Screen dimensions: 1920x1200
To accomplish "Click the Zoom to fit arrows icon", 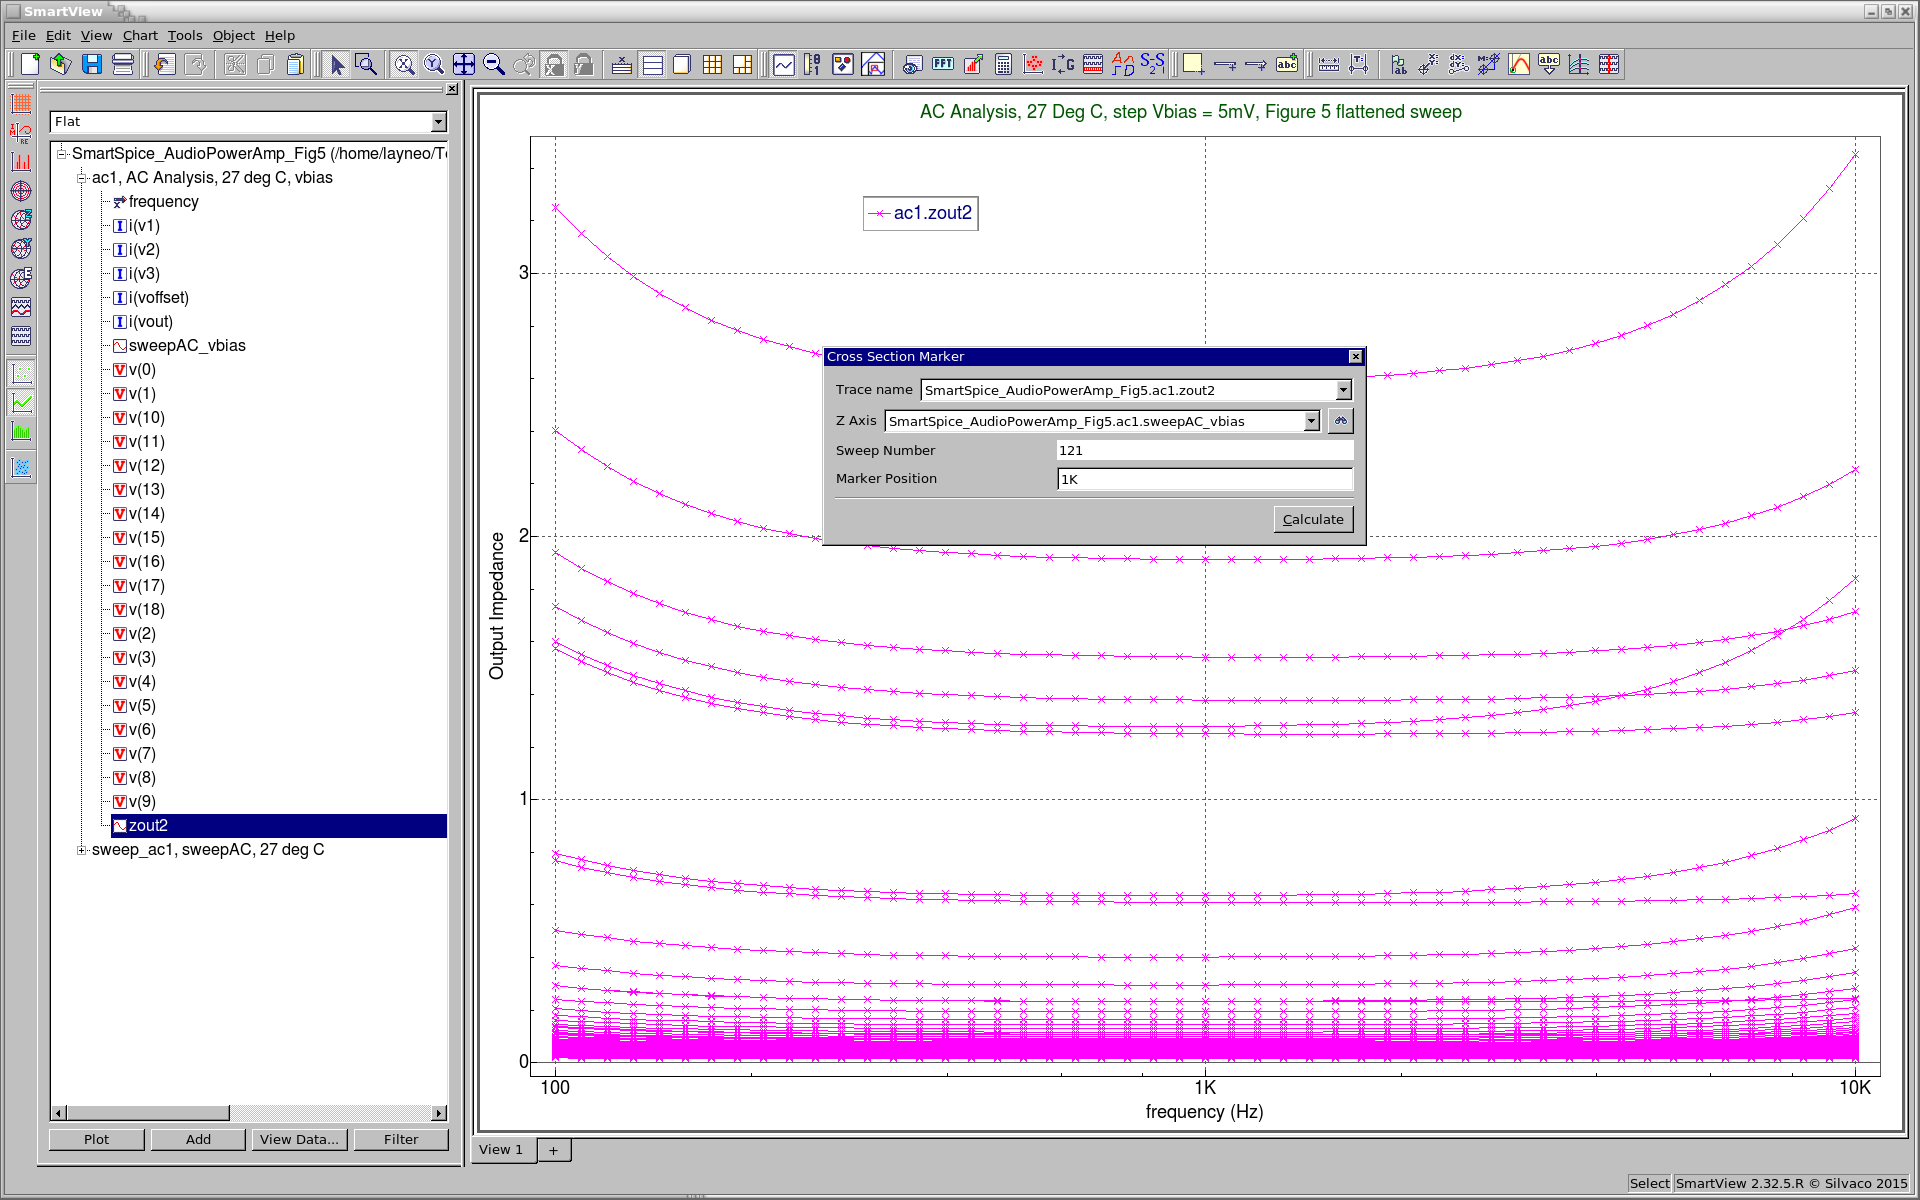I will [464, 65].
